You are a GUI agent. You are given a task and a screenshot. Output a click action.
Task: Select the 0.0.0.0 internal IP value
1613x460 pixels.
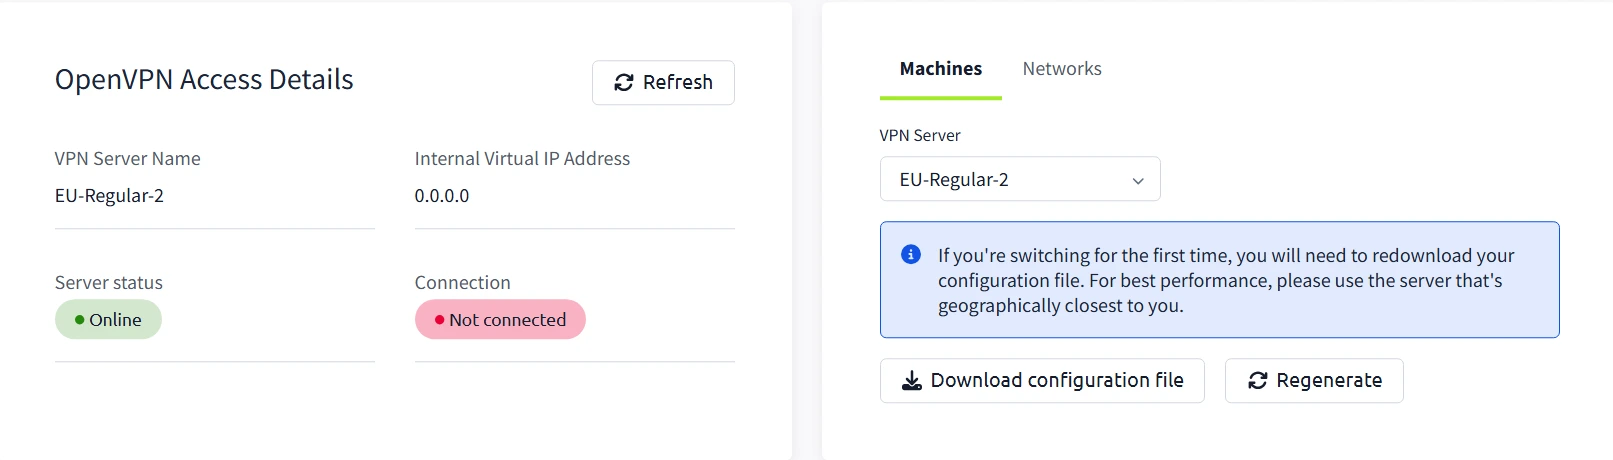coord(442,196)
